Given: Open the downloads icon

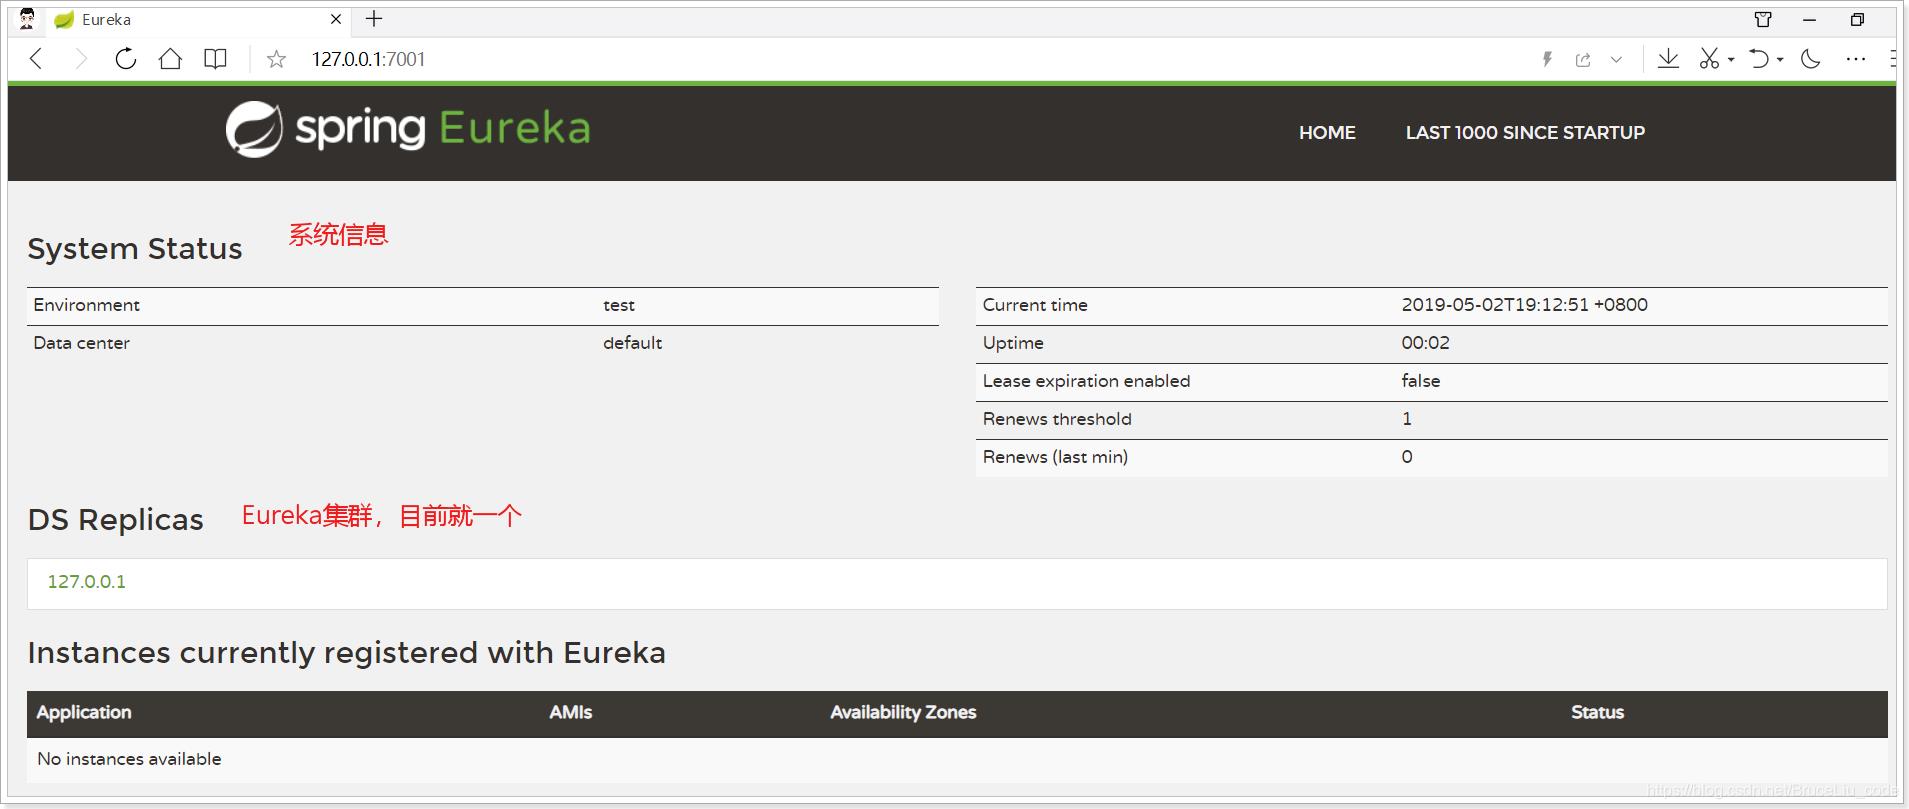Looking at the screenshot, I should pyautogui.click(x=1668, y=59).
